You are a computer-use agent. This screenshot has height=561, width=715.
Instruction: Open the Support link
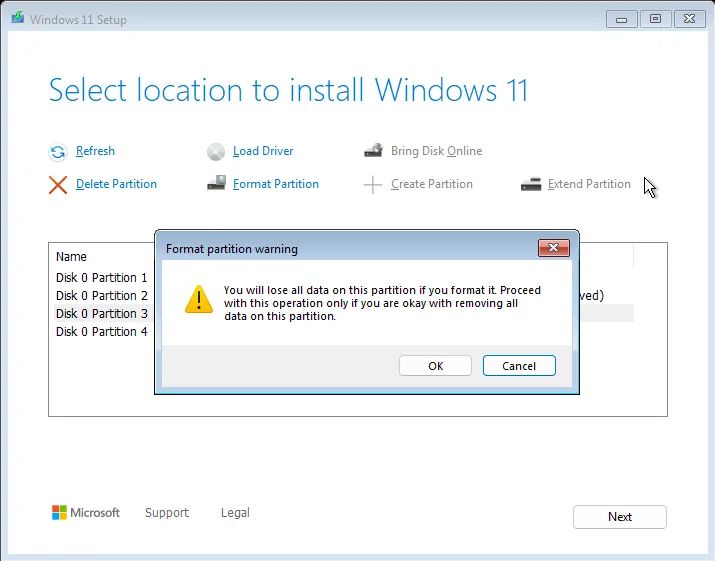[166, 513]
